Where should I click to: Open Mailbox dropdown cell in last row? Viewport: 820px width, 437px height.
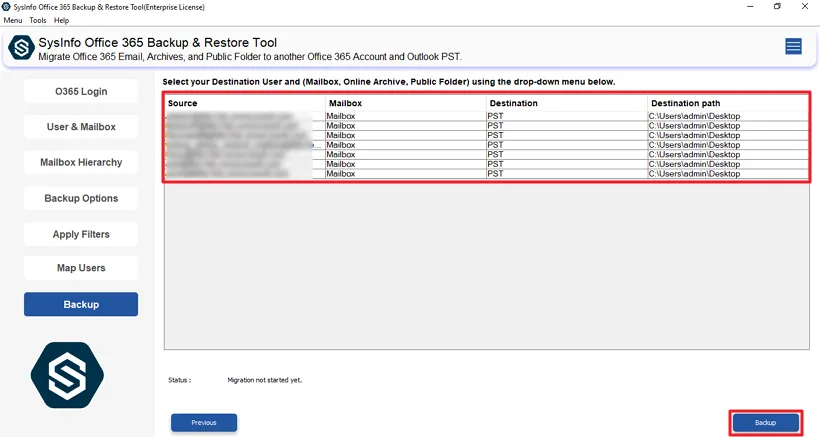point(405,174)
